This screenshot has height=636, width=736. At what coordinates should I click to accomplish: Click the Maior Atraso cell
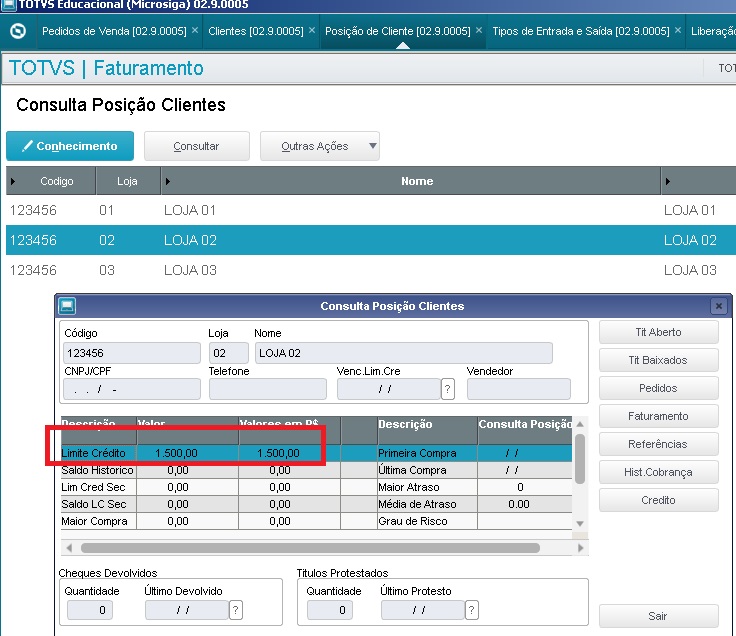pos(427,487)
